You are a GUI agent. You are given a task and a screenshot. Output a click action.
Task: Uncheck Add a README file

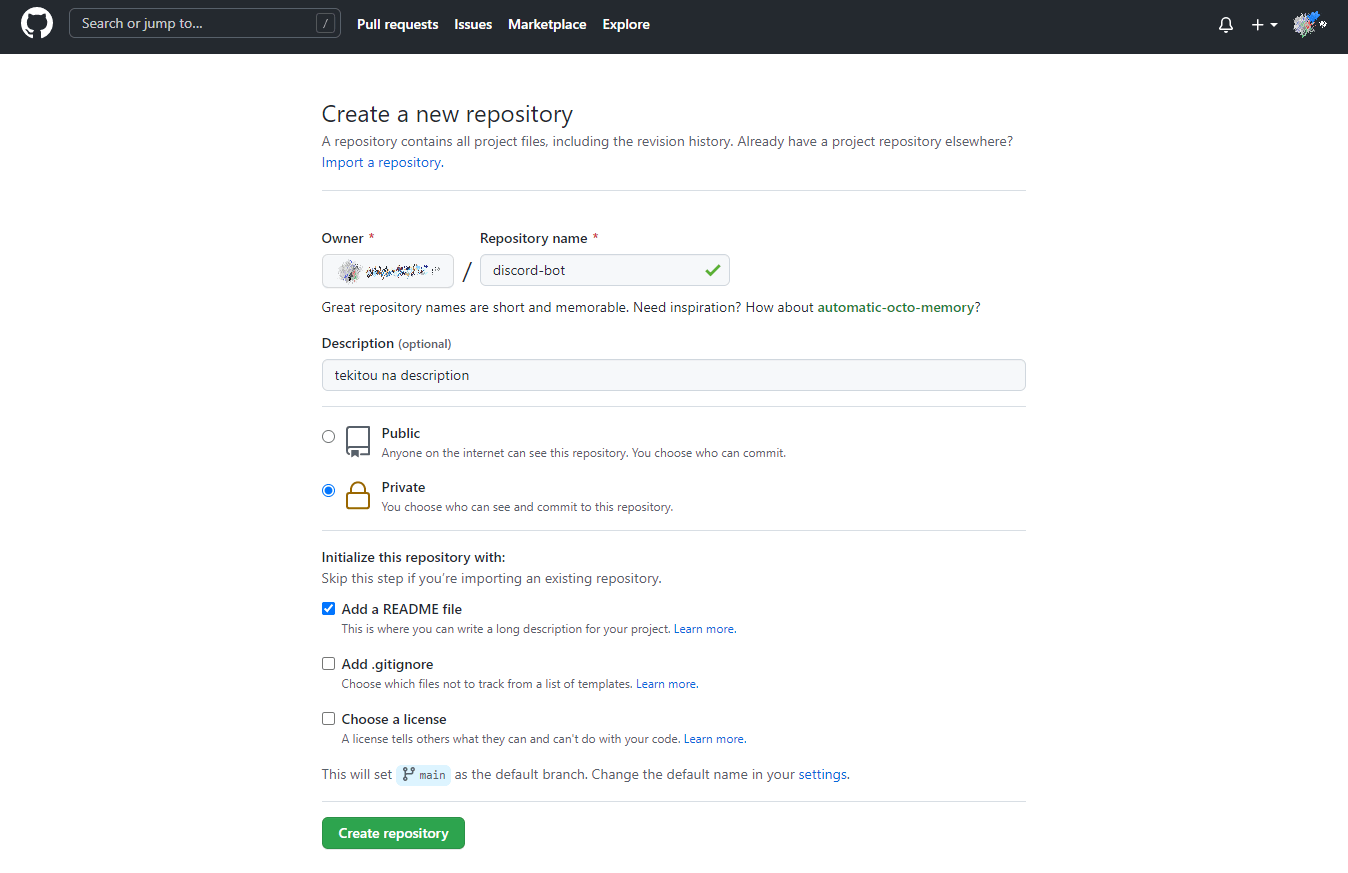[x=328, y=608]
